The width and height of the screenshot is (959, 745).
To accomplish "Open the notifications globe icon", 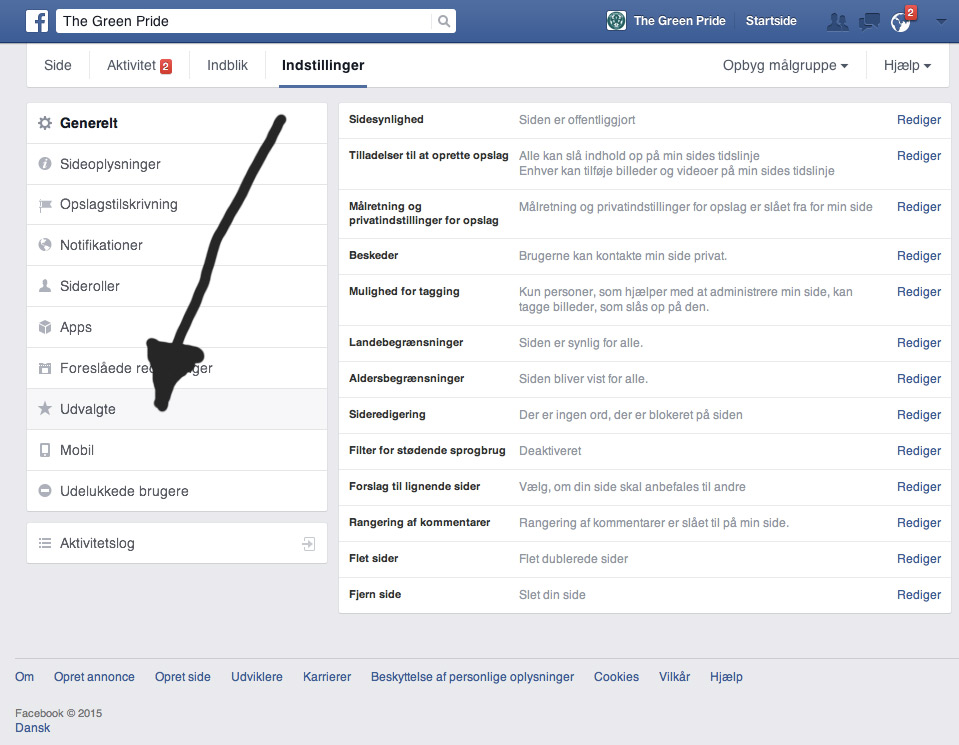I will 900,22.
